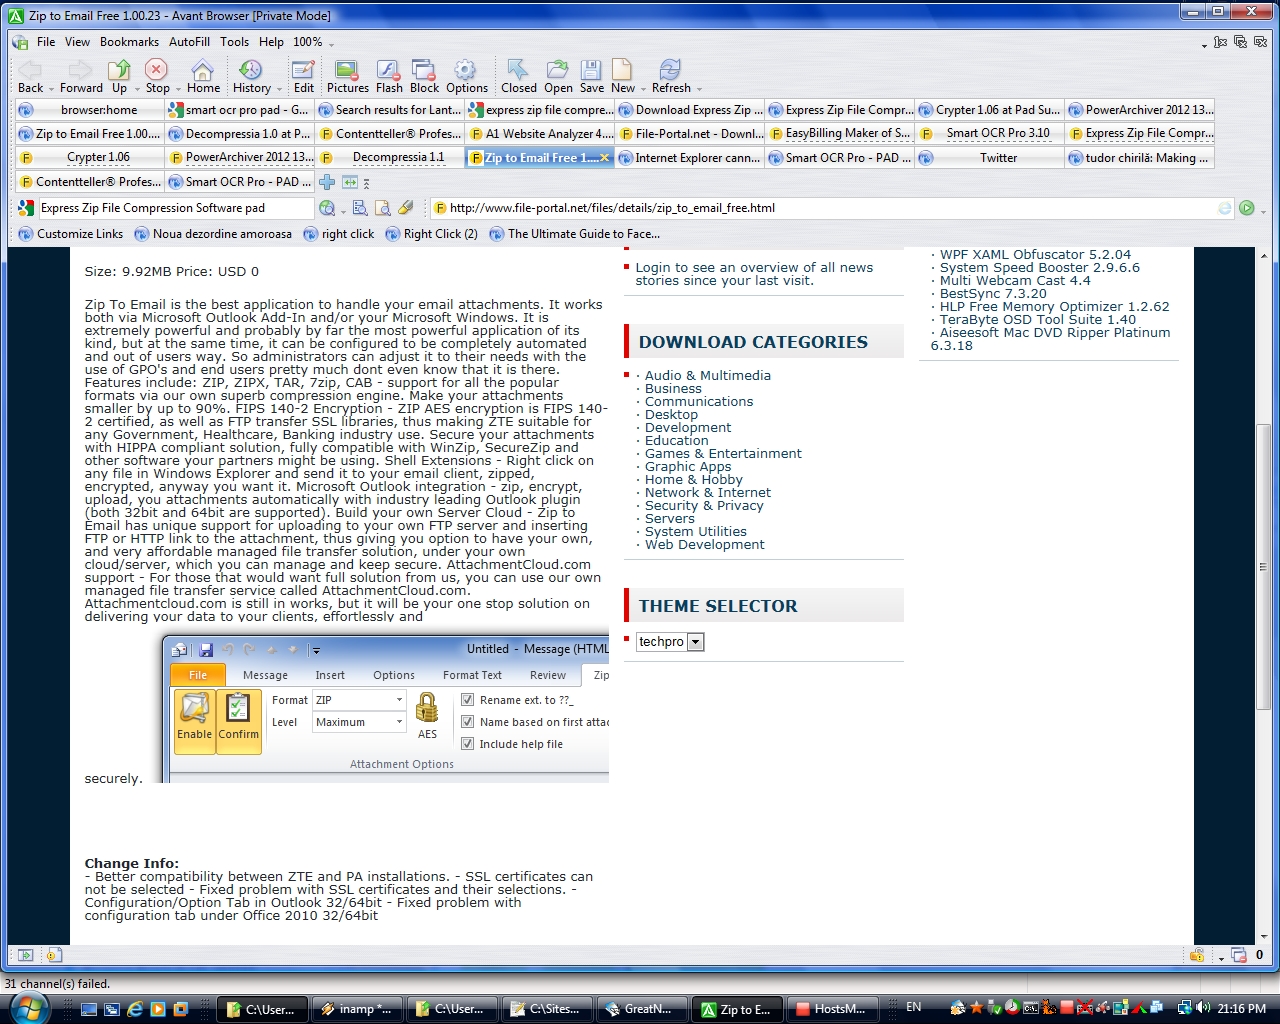This screenshot has width=1280, height=1024.
Task: Click the Edit toolbar icon
Action: click(304, 69)
